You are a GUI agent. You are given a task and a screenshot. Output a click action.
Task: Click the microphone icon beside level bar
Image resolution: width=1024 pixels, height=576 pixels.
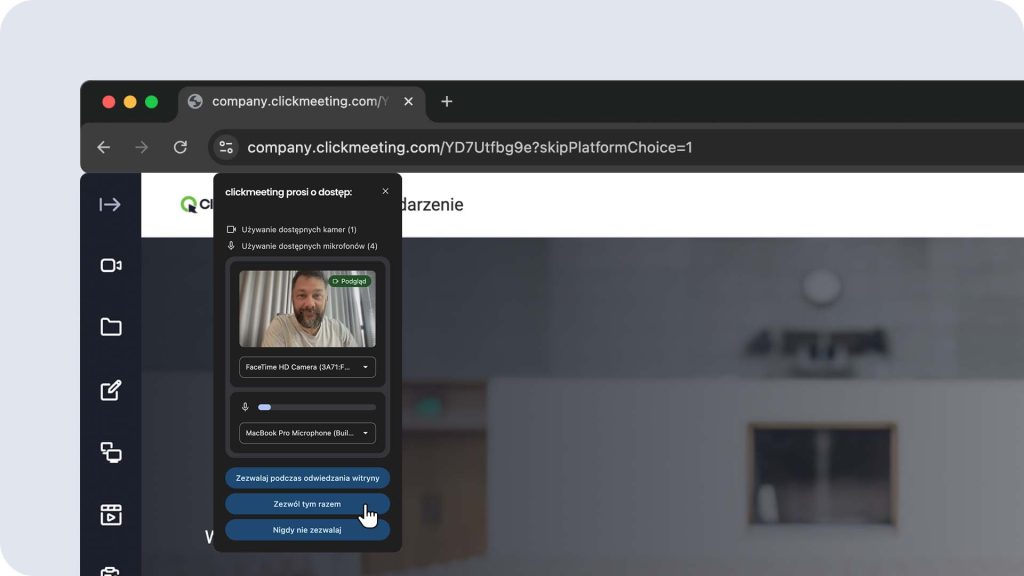pos(245,407)
